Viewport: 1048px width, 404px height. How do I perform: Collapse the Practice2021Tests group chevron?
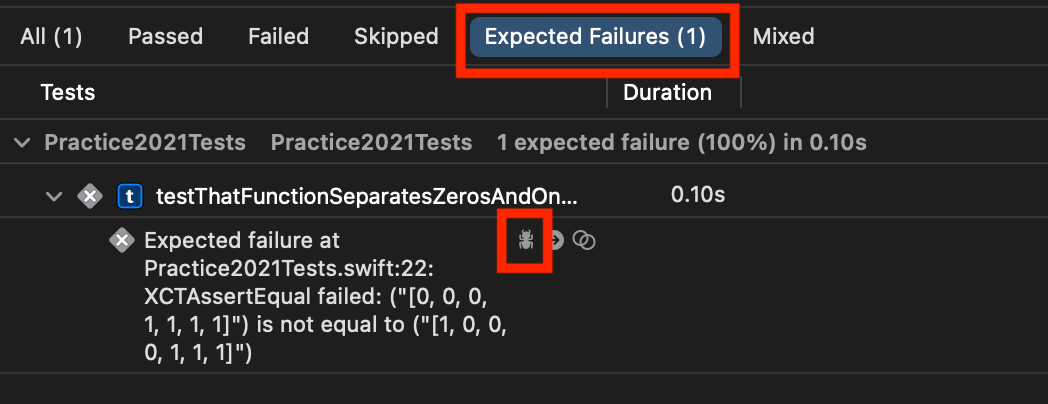pyautogui.click(x=23, y=142)
